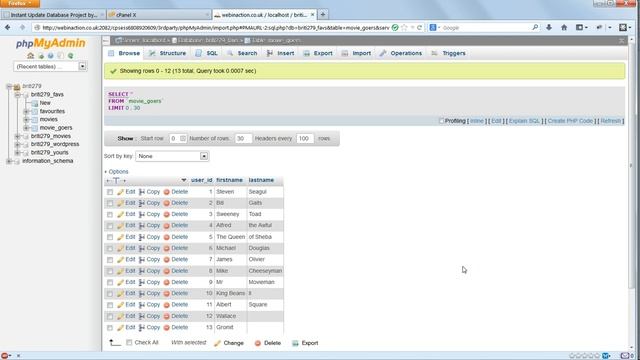
Task: Click the Explain SQL link
Action: click(524, 121)
